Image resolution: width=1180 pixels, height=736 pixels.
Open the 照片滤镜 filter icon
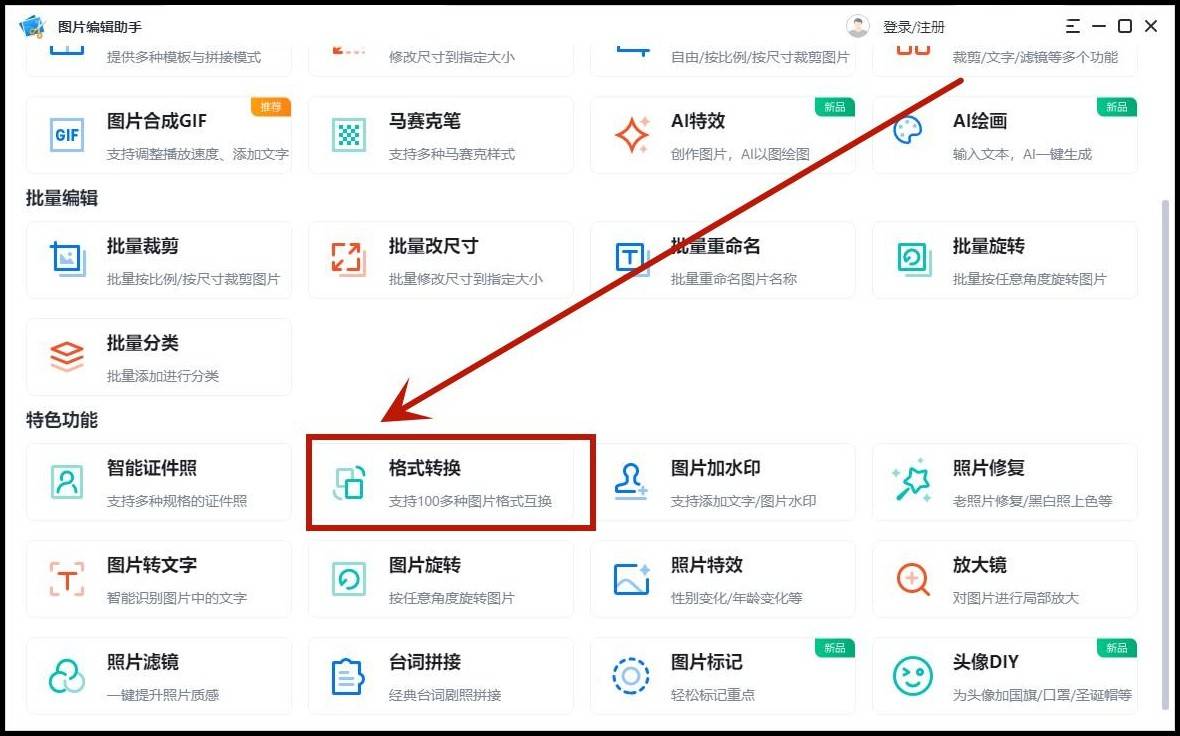pyautogui.click(x=67, y=676)
